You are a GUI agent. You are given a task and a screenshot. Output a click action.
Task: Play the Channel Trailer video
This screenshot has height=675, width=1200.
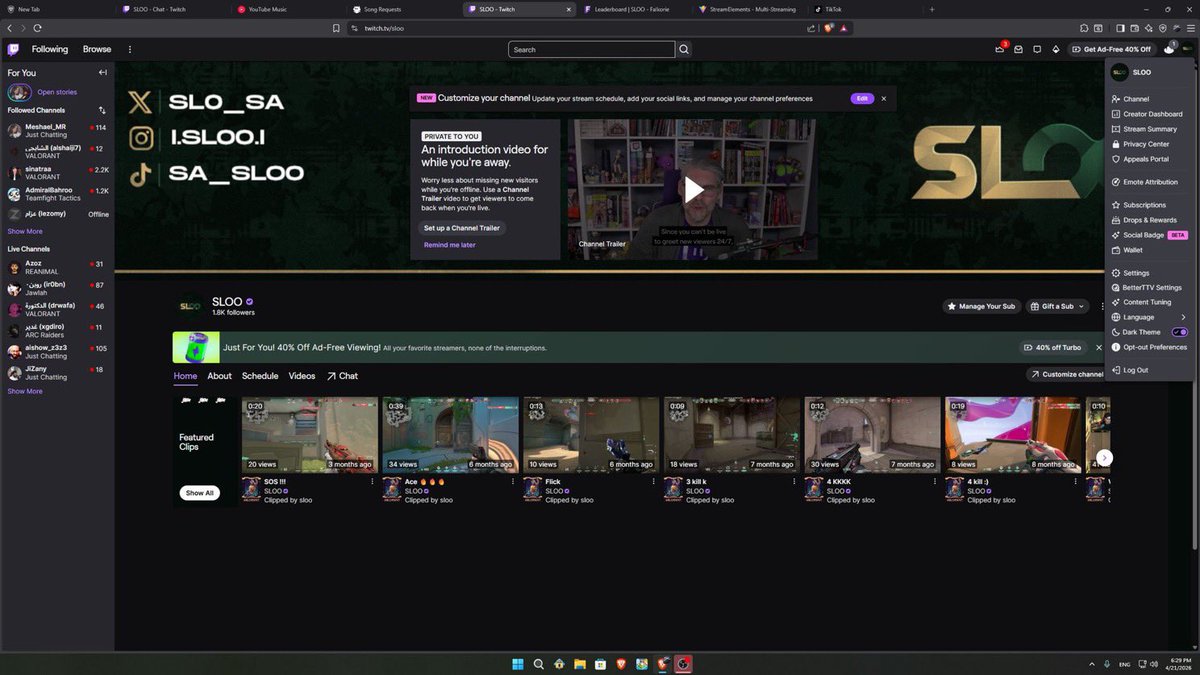pos(693,188)
